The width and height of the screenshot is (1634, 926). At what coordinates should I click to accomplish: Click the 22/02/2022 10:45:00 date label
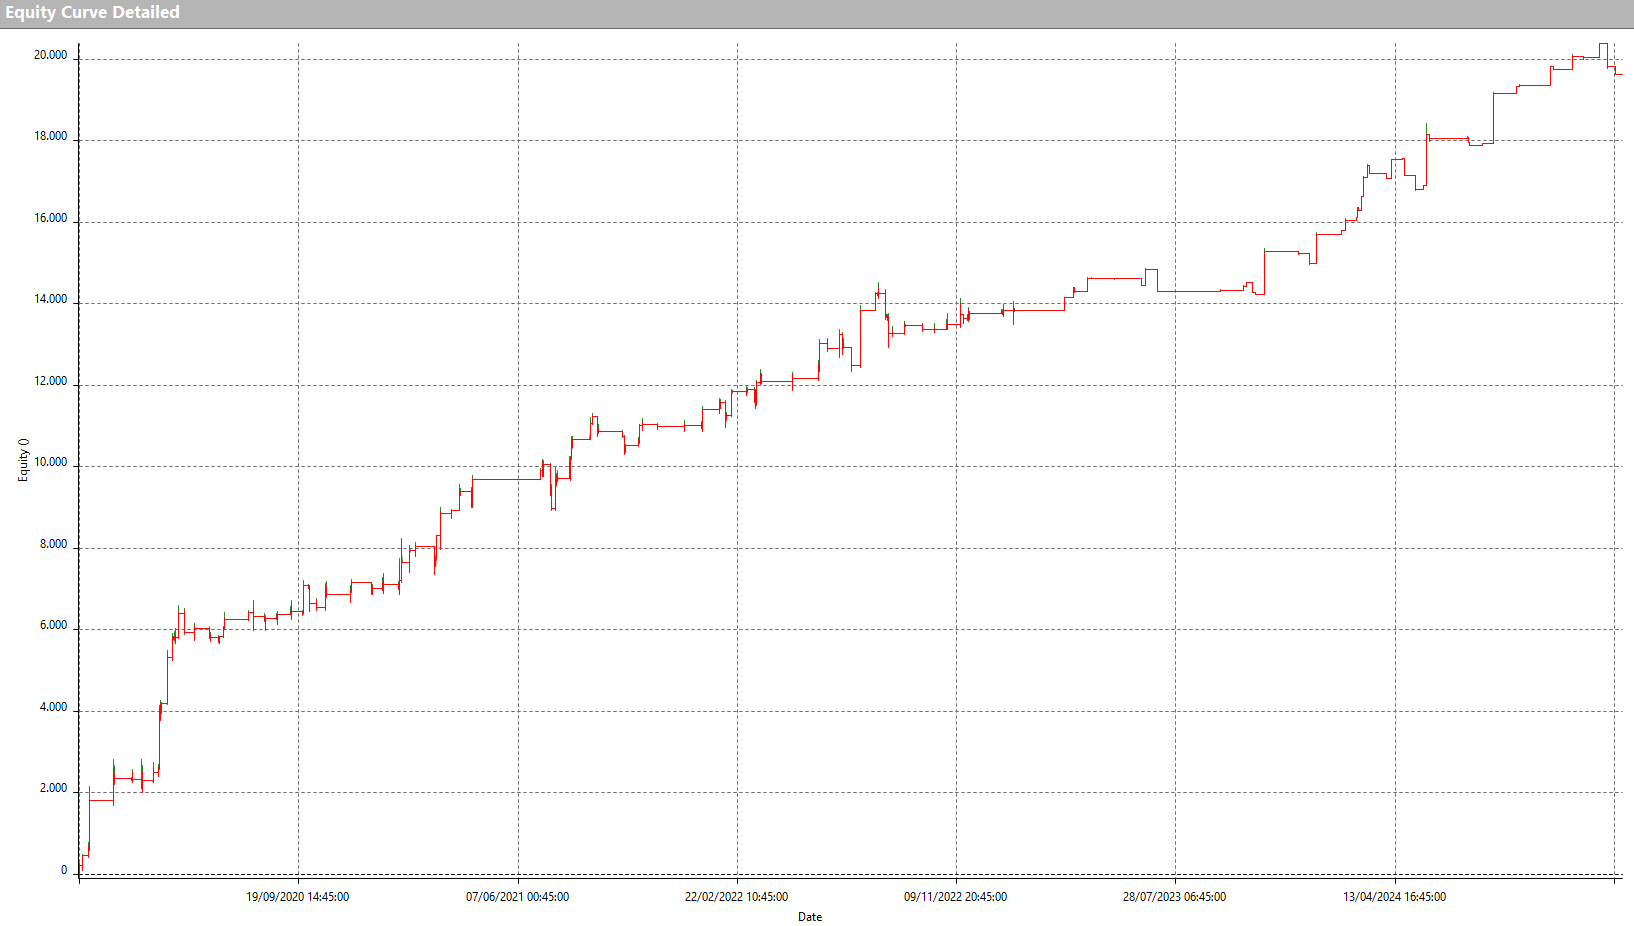tap(736, 897)
